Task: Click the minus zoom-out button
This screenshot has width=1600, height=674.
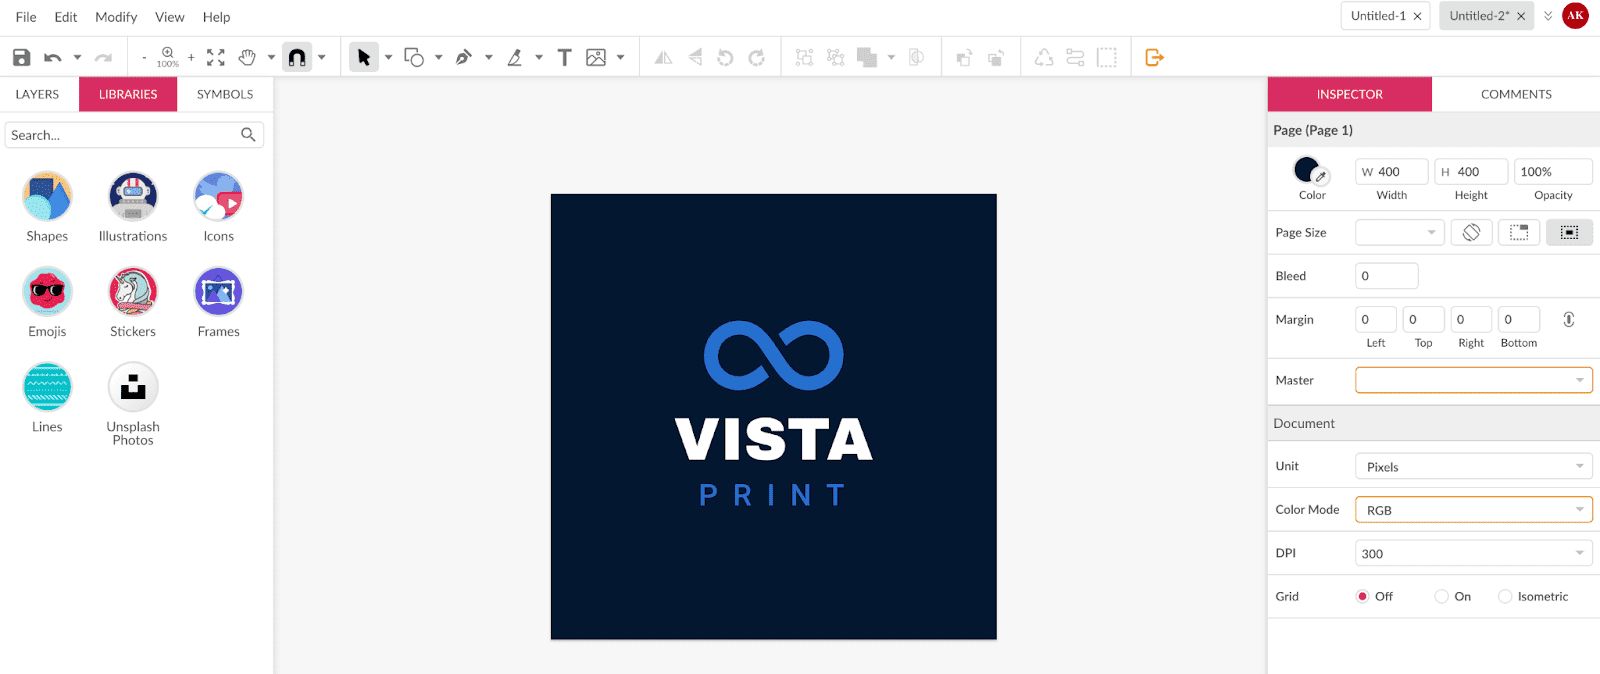Action: tap(144, 58)
